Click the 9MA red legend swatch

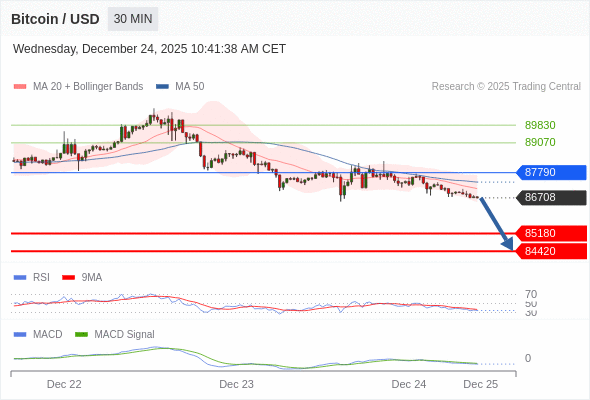pos(68,278)
